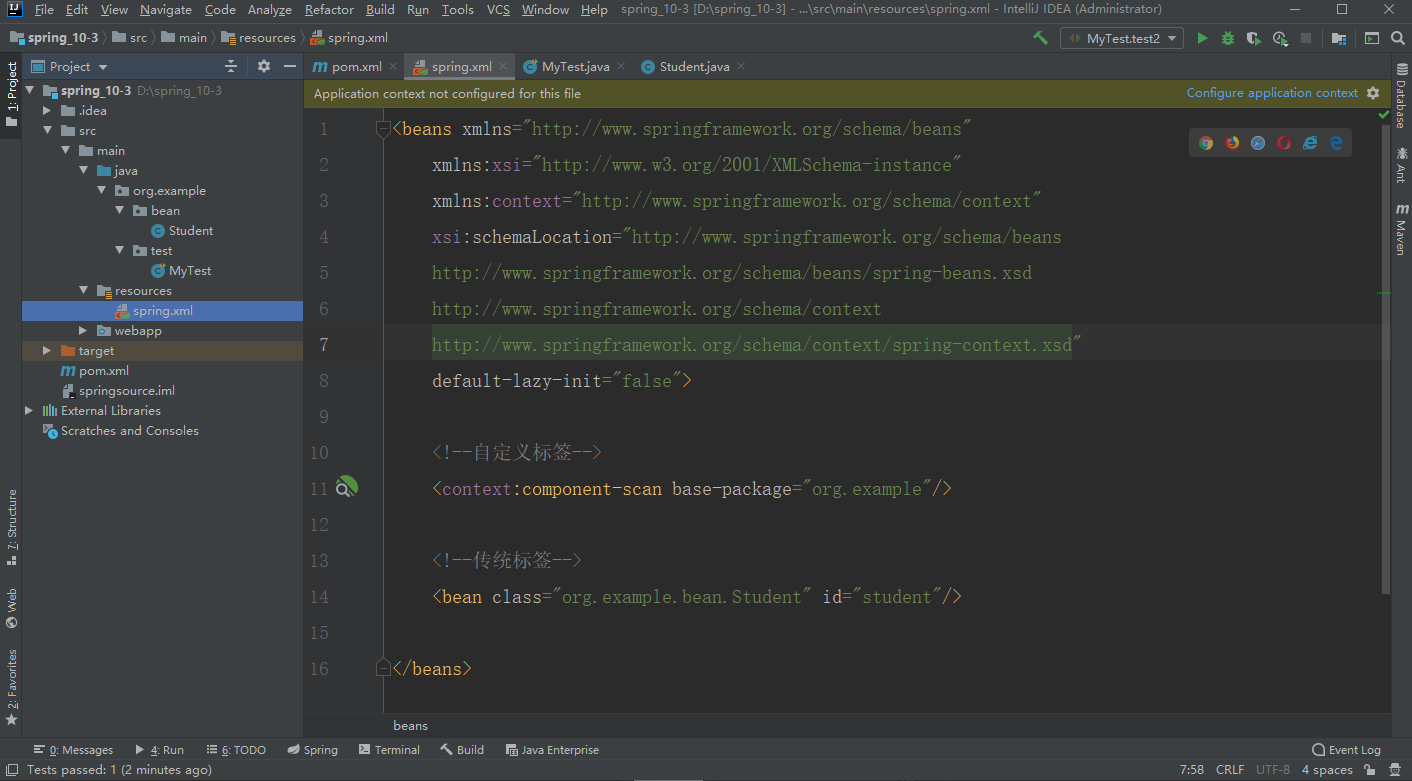Click the green hammer Build Project icon

point(1041,38)
